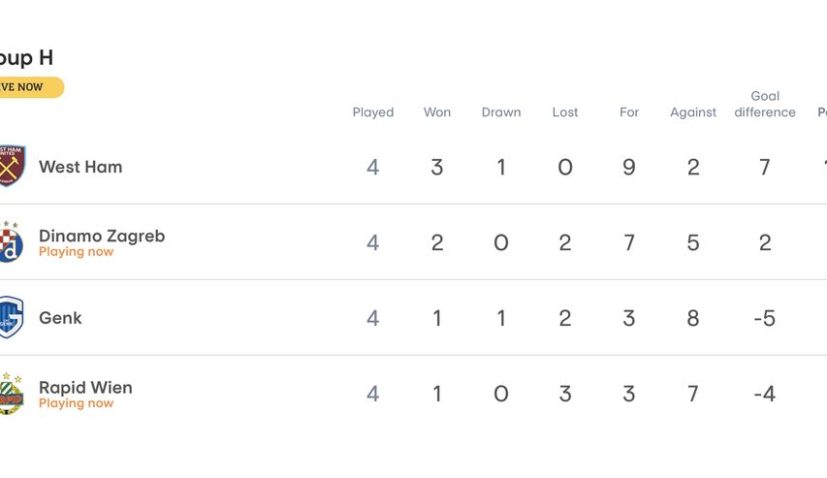Click the Genk club crest

coord(10,318)
